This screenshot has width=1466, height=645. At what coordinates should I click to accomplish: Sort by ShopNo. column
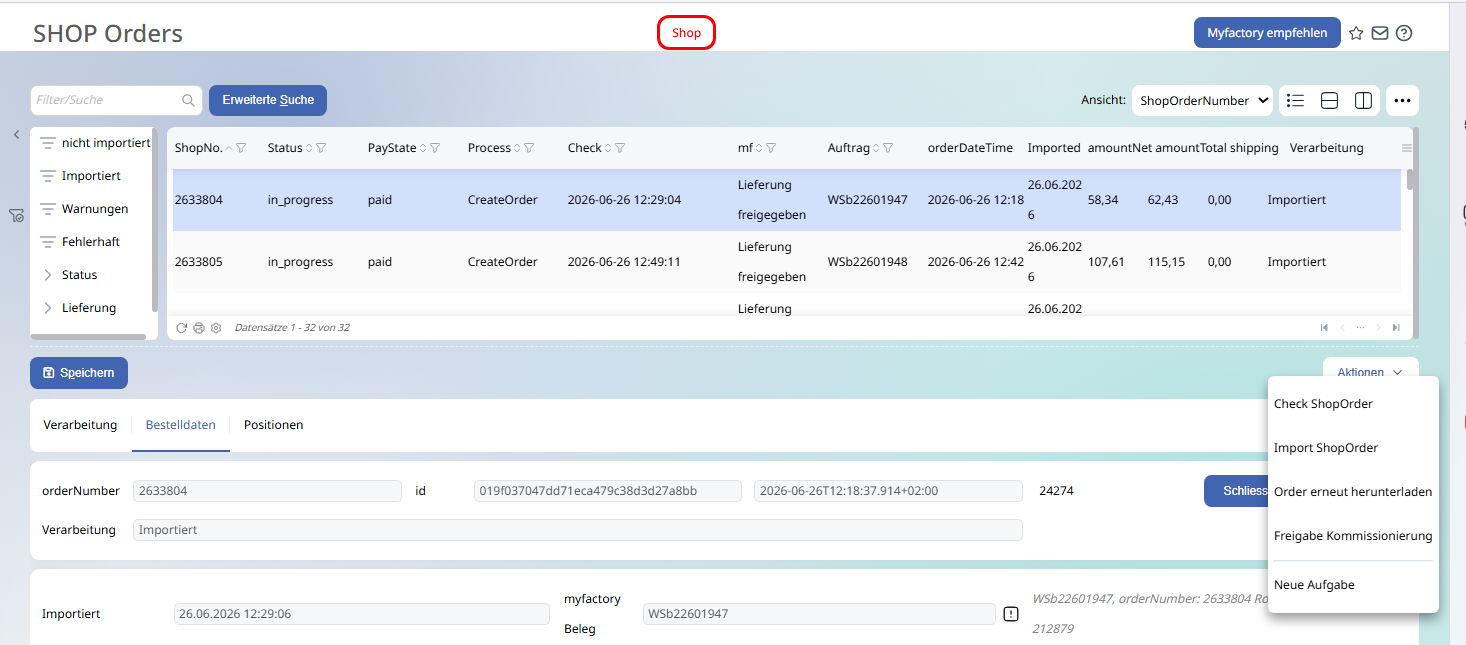click(x=229, y=148)
